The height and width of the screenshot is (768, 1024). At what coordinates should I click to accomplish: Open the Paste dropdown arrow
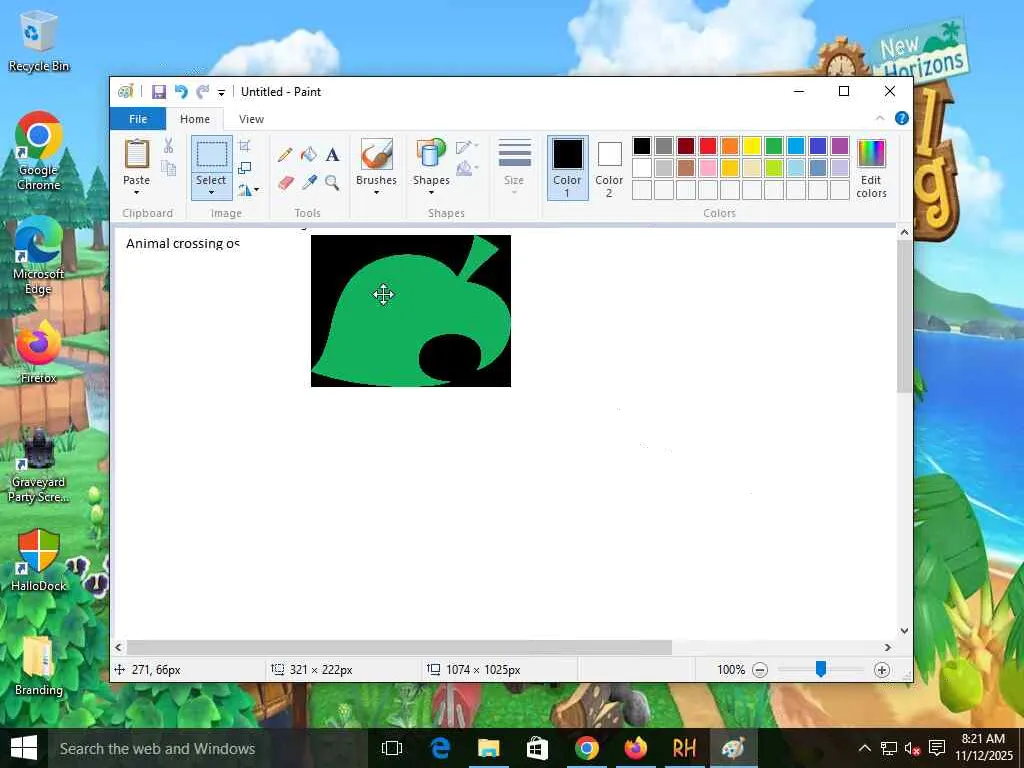tap(136, 193)
